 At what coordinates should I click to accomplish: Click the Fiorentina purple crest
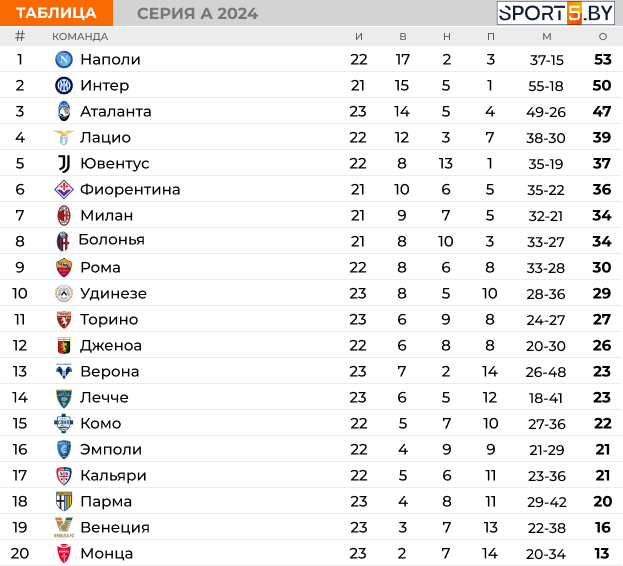point(64,189)
